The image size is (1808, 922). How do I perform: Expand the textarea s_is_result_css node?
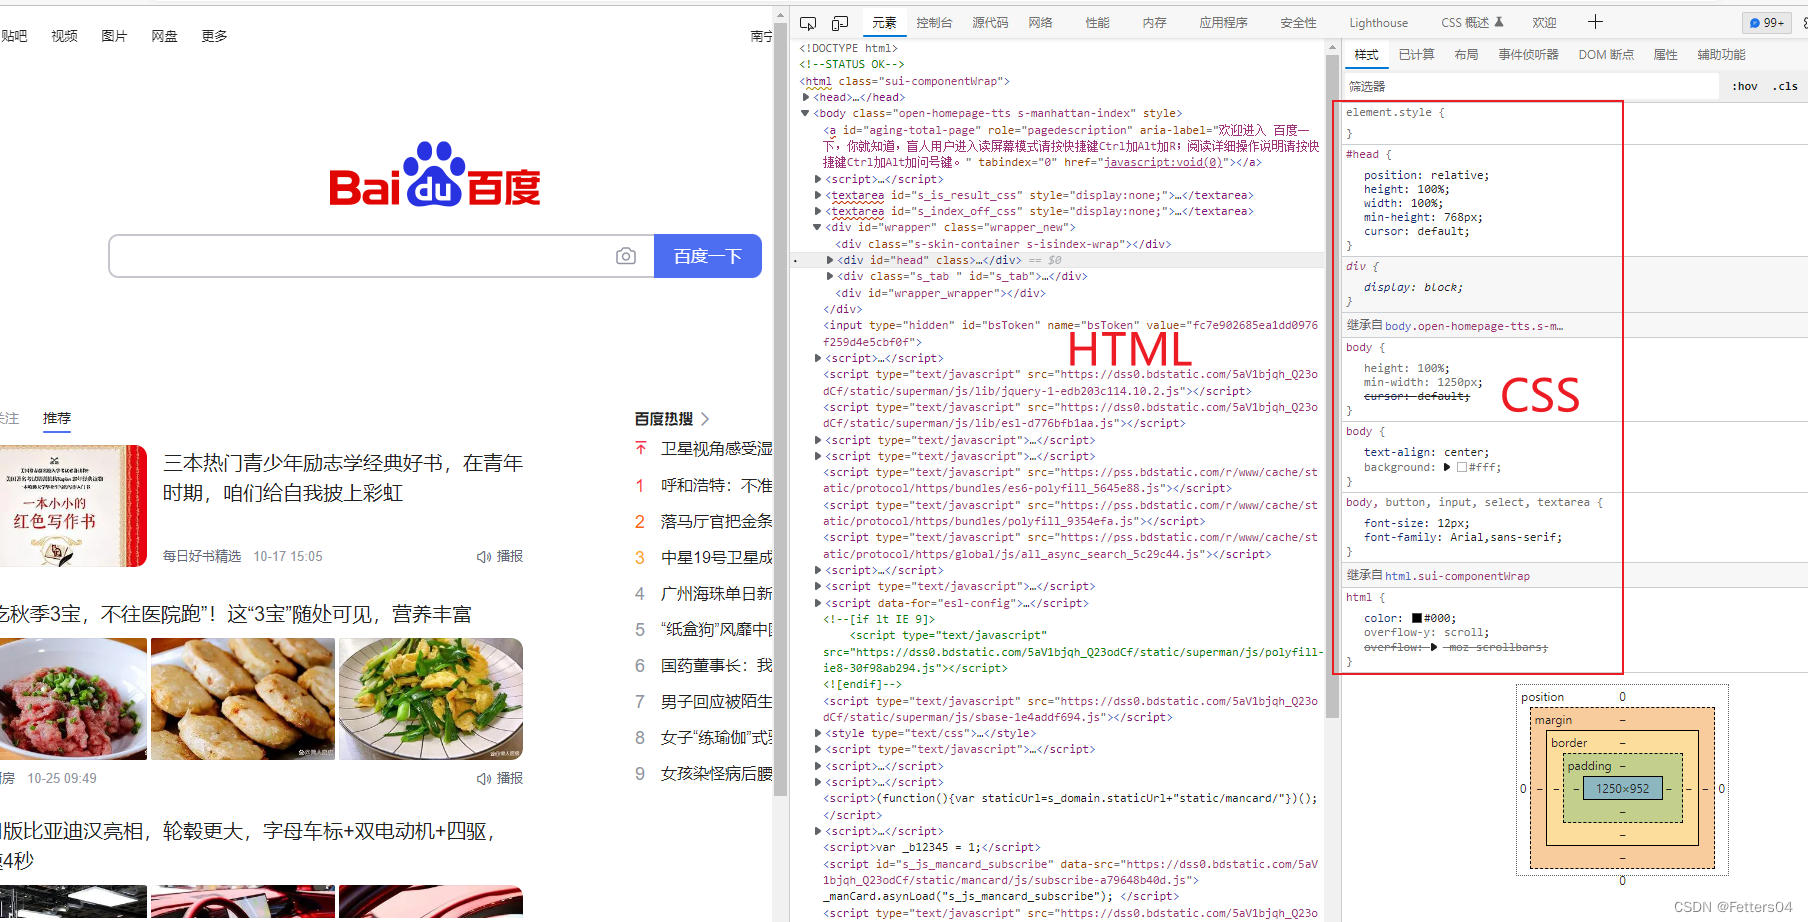818,195
